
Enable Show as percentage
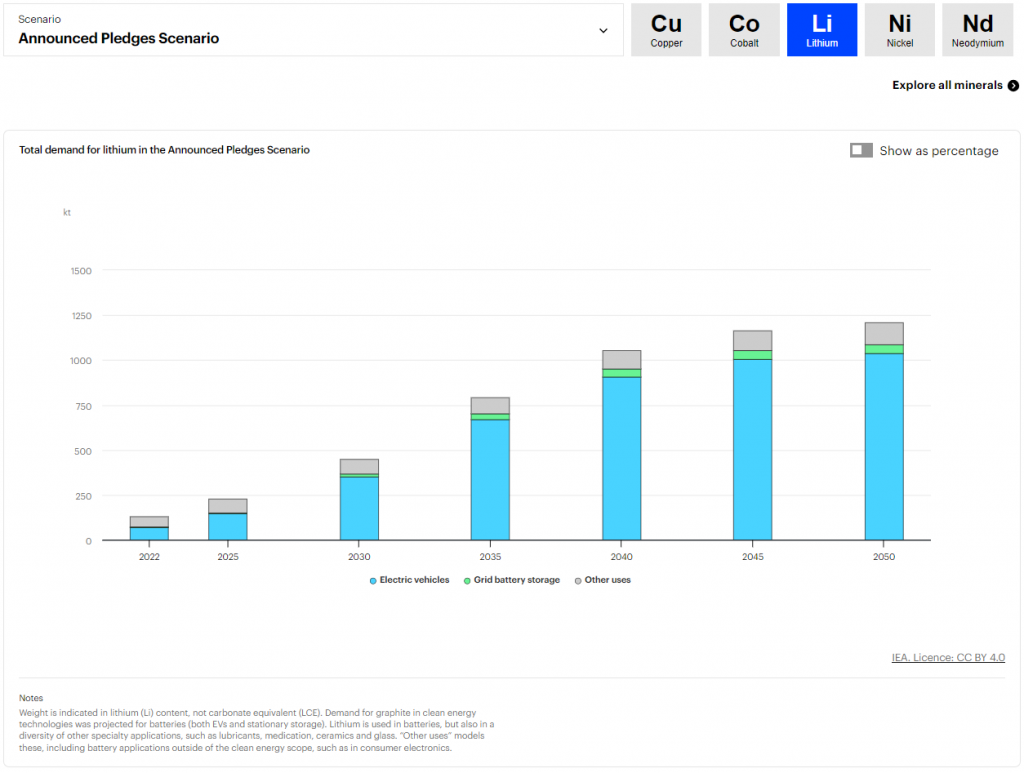(x=861, y=150)
